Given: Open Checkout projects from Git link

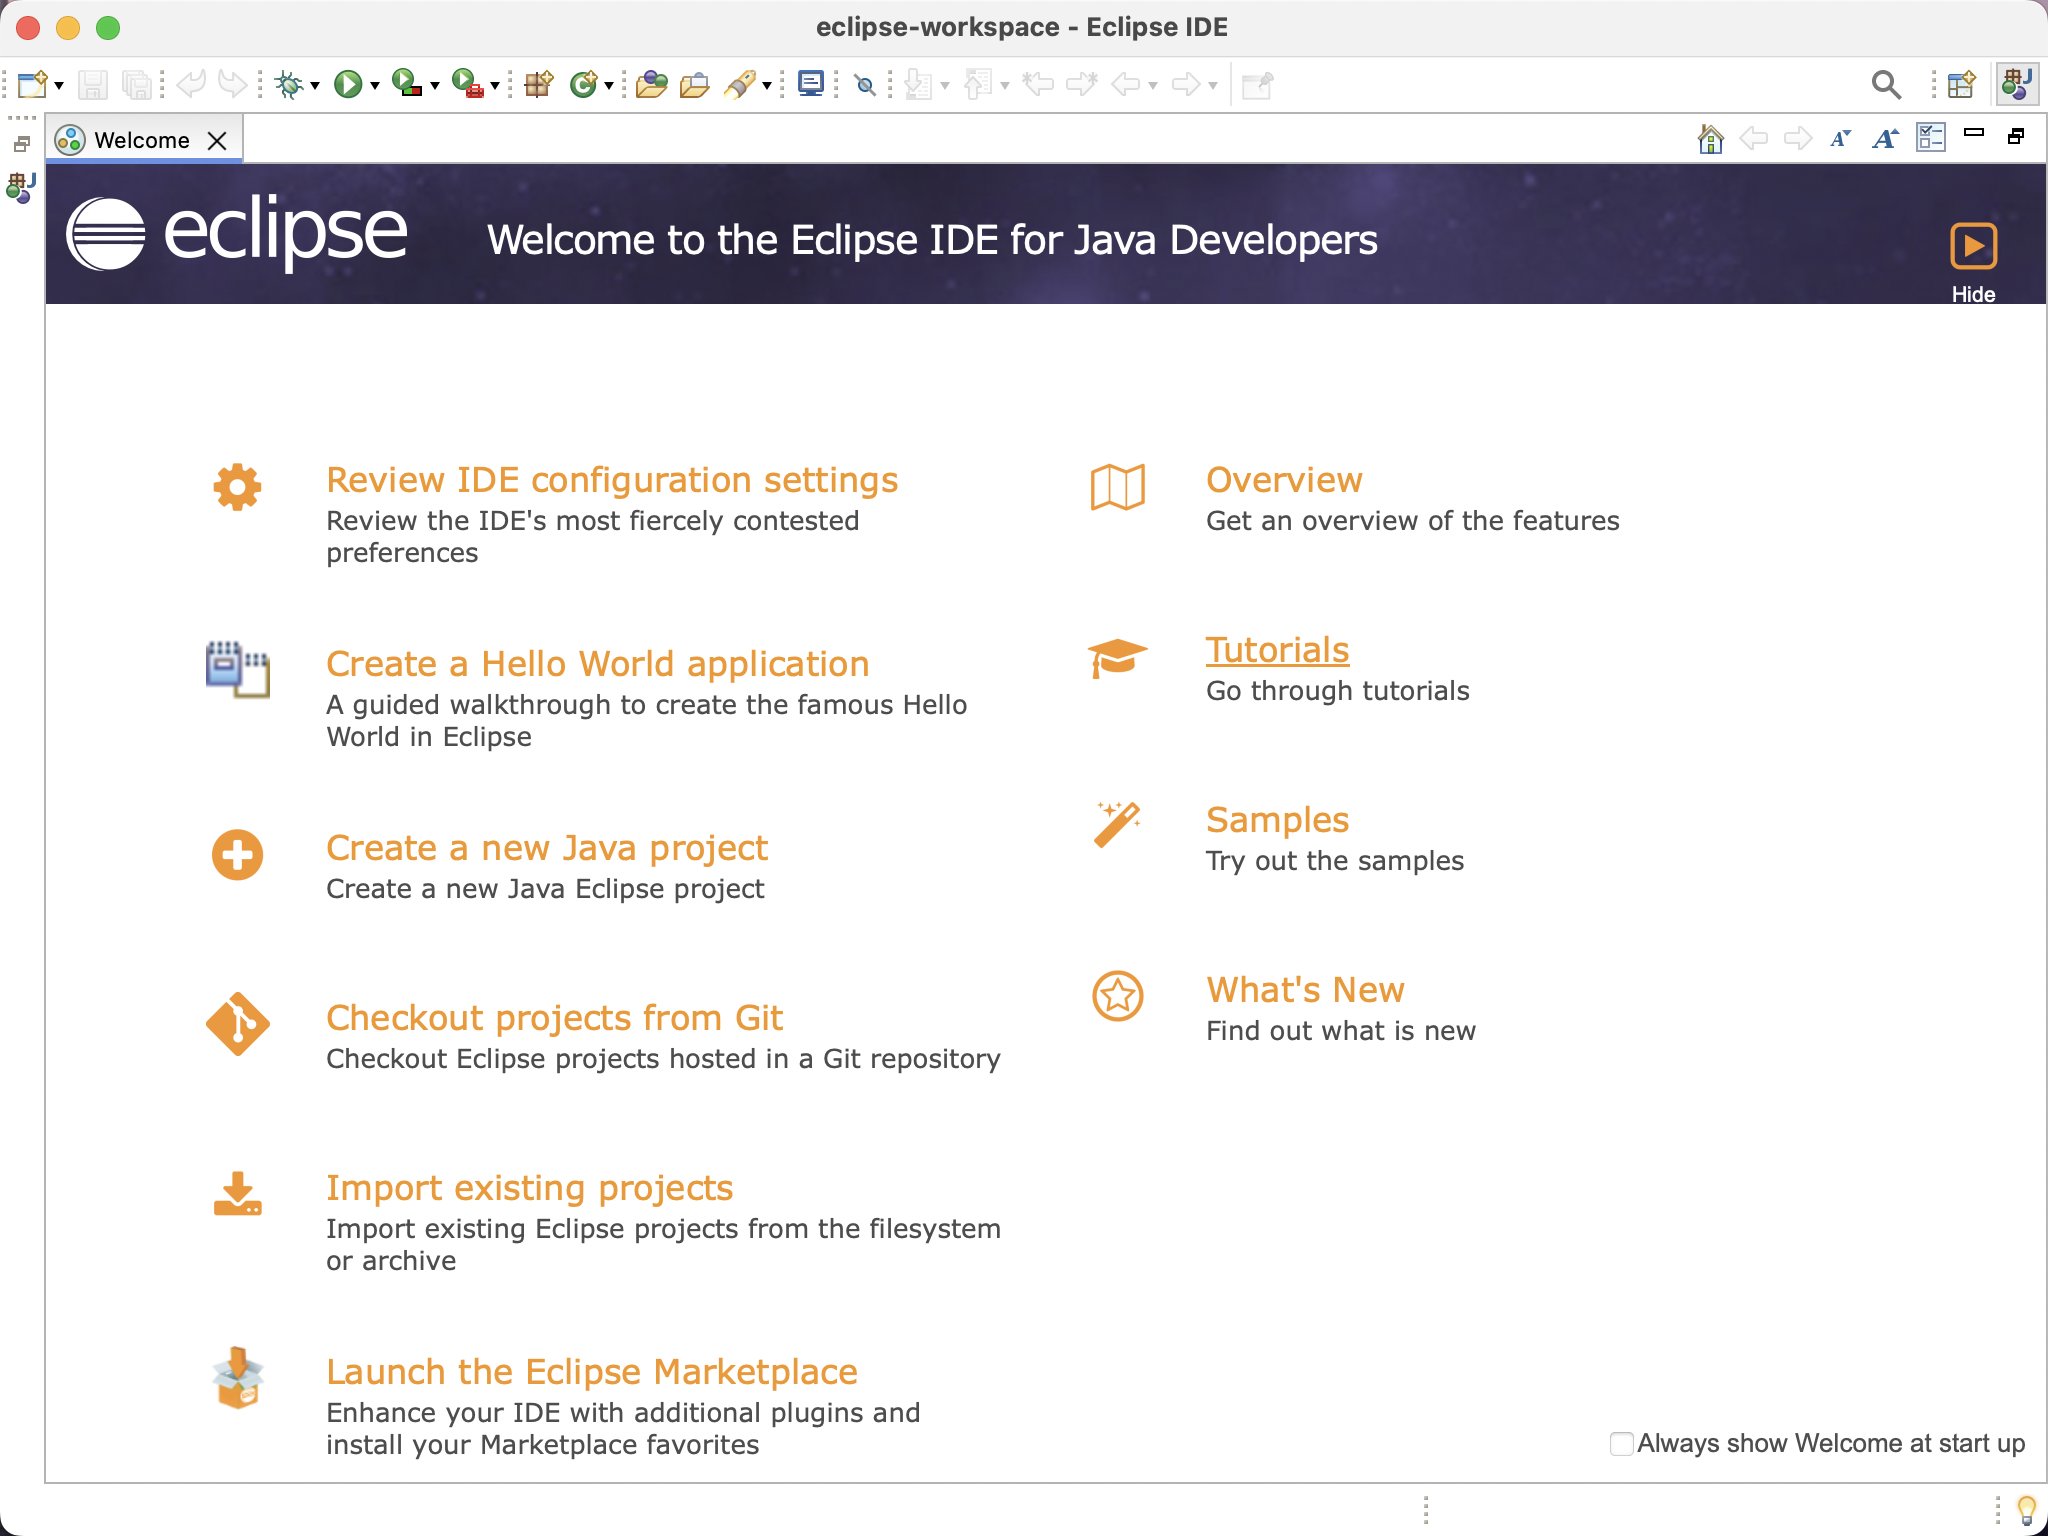Looking at the screenshot, I should pos(555,1018).
